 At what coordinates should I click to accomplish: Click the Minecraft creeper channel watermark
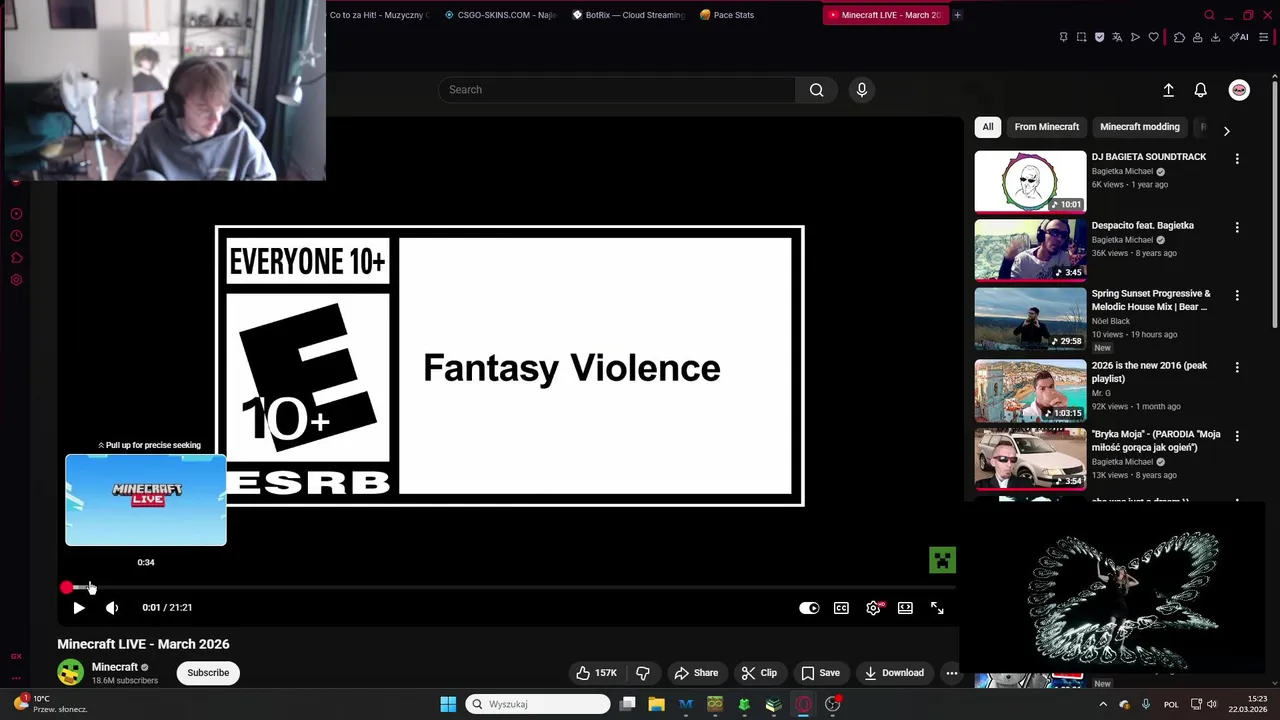(x=942, y=560)
